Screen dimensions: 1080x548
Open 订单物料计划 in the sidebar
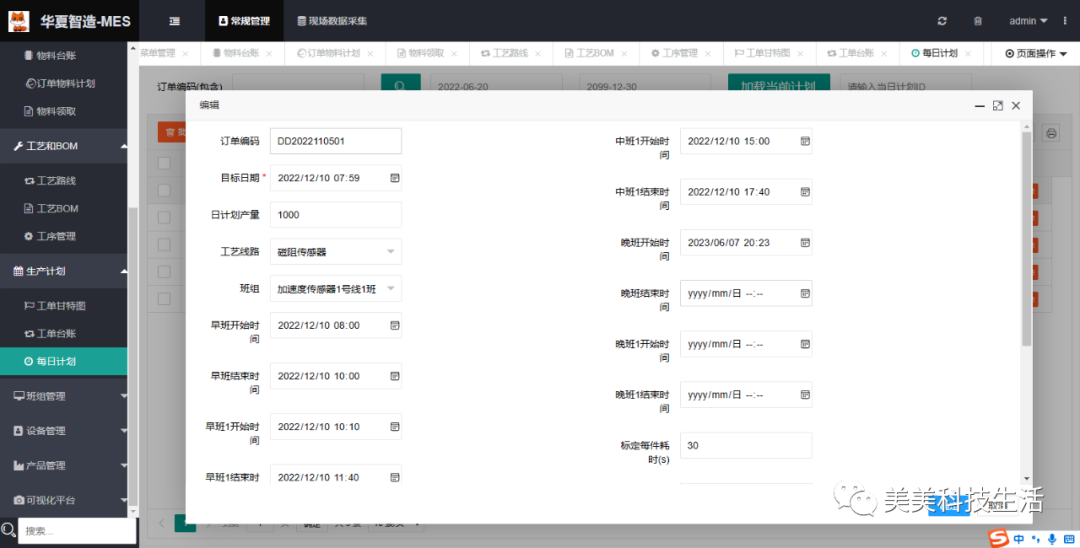tap(60, 83)
